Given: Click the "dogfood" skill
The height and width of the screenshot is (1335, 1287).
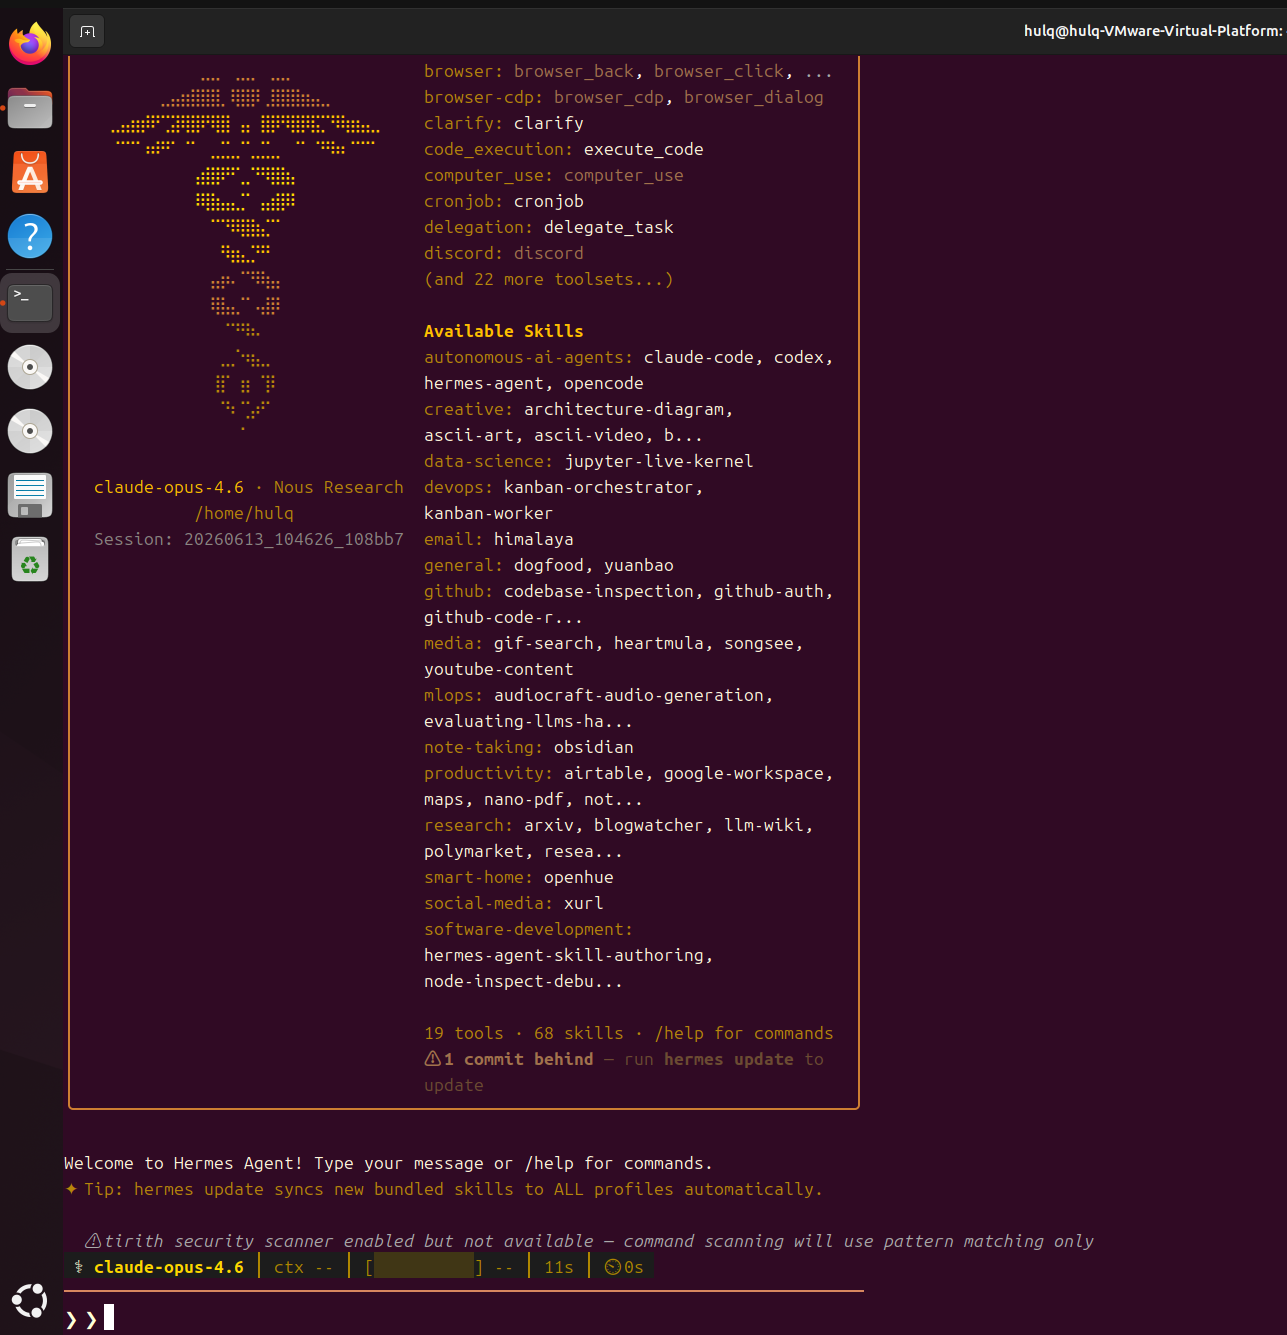Looking at the screenshot, I should click(x=549, y=565).
